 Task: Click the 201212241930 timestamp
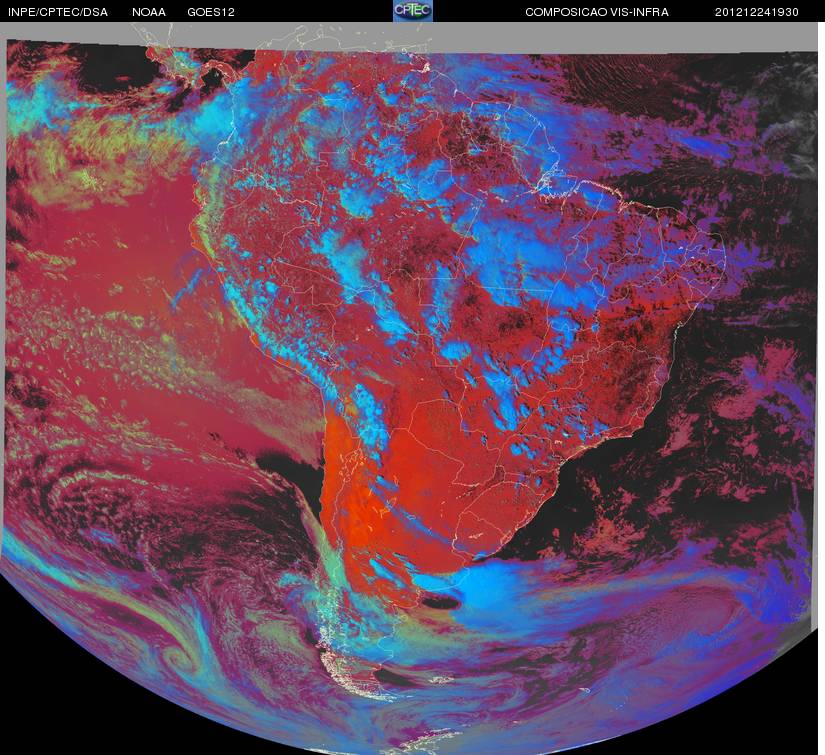point(757,12)
